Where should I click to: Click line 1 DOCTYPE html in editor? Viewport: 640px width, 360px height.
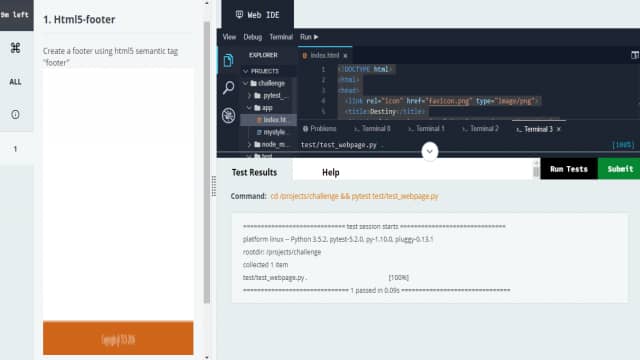tap(365, 69)
